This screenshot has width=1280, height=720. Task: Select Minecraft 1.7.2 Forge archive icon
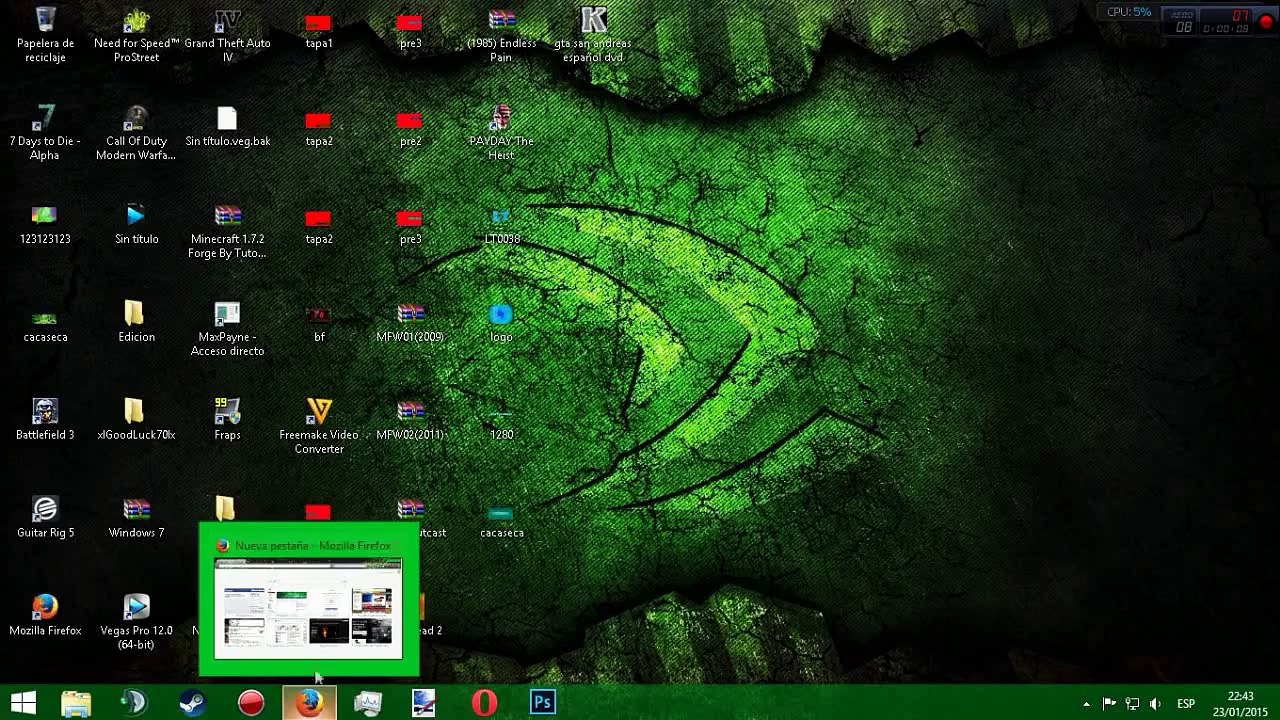(x=228, y=231)
